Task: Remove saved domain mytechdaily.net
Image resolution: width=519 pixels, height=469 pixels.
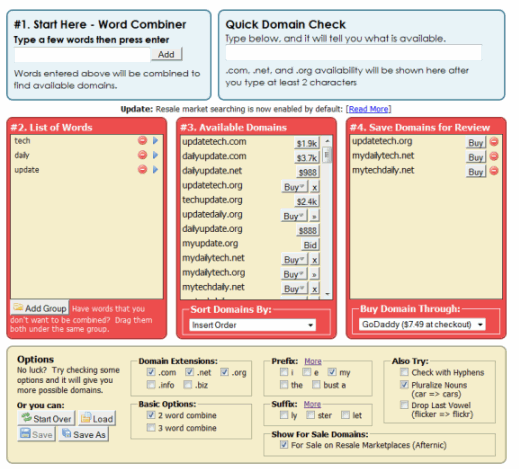Action: tap(494, 171)
